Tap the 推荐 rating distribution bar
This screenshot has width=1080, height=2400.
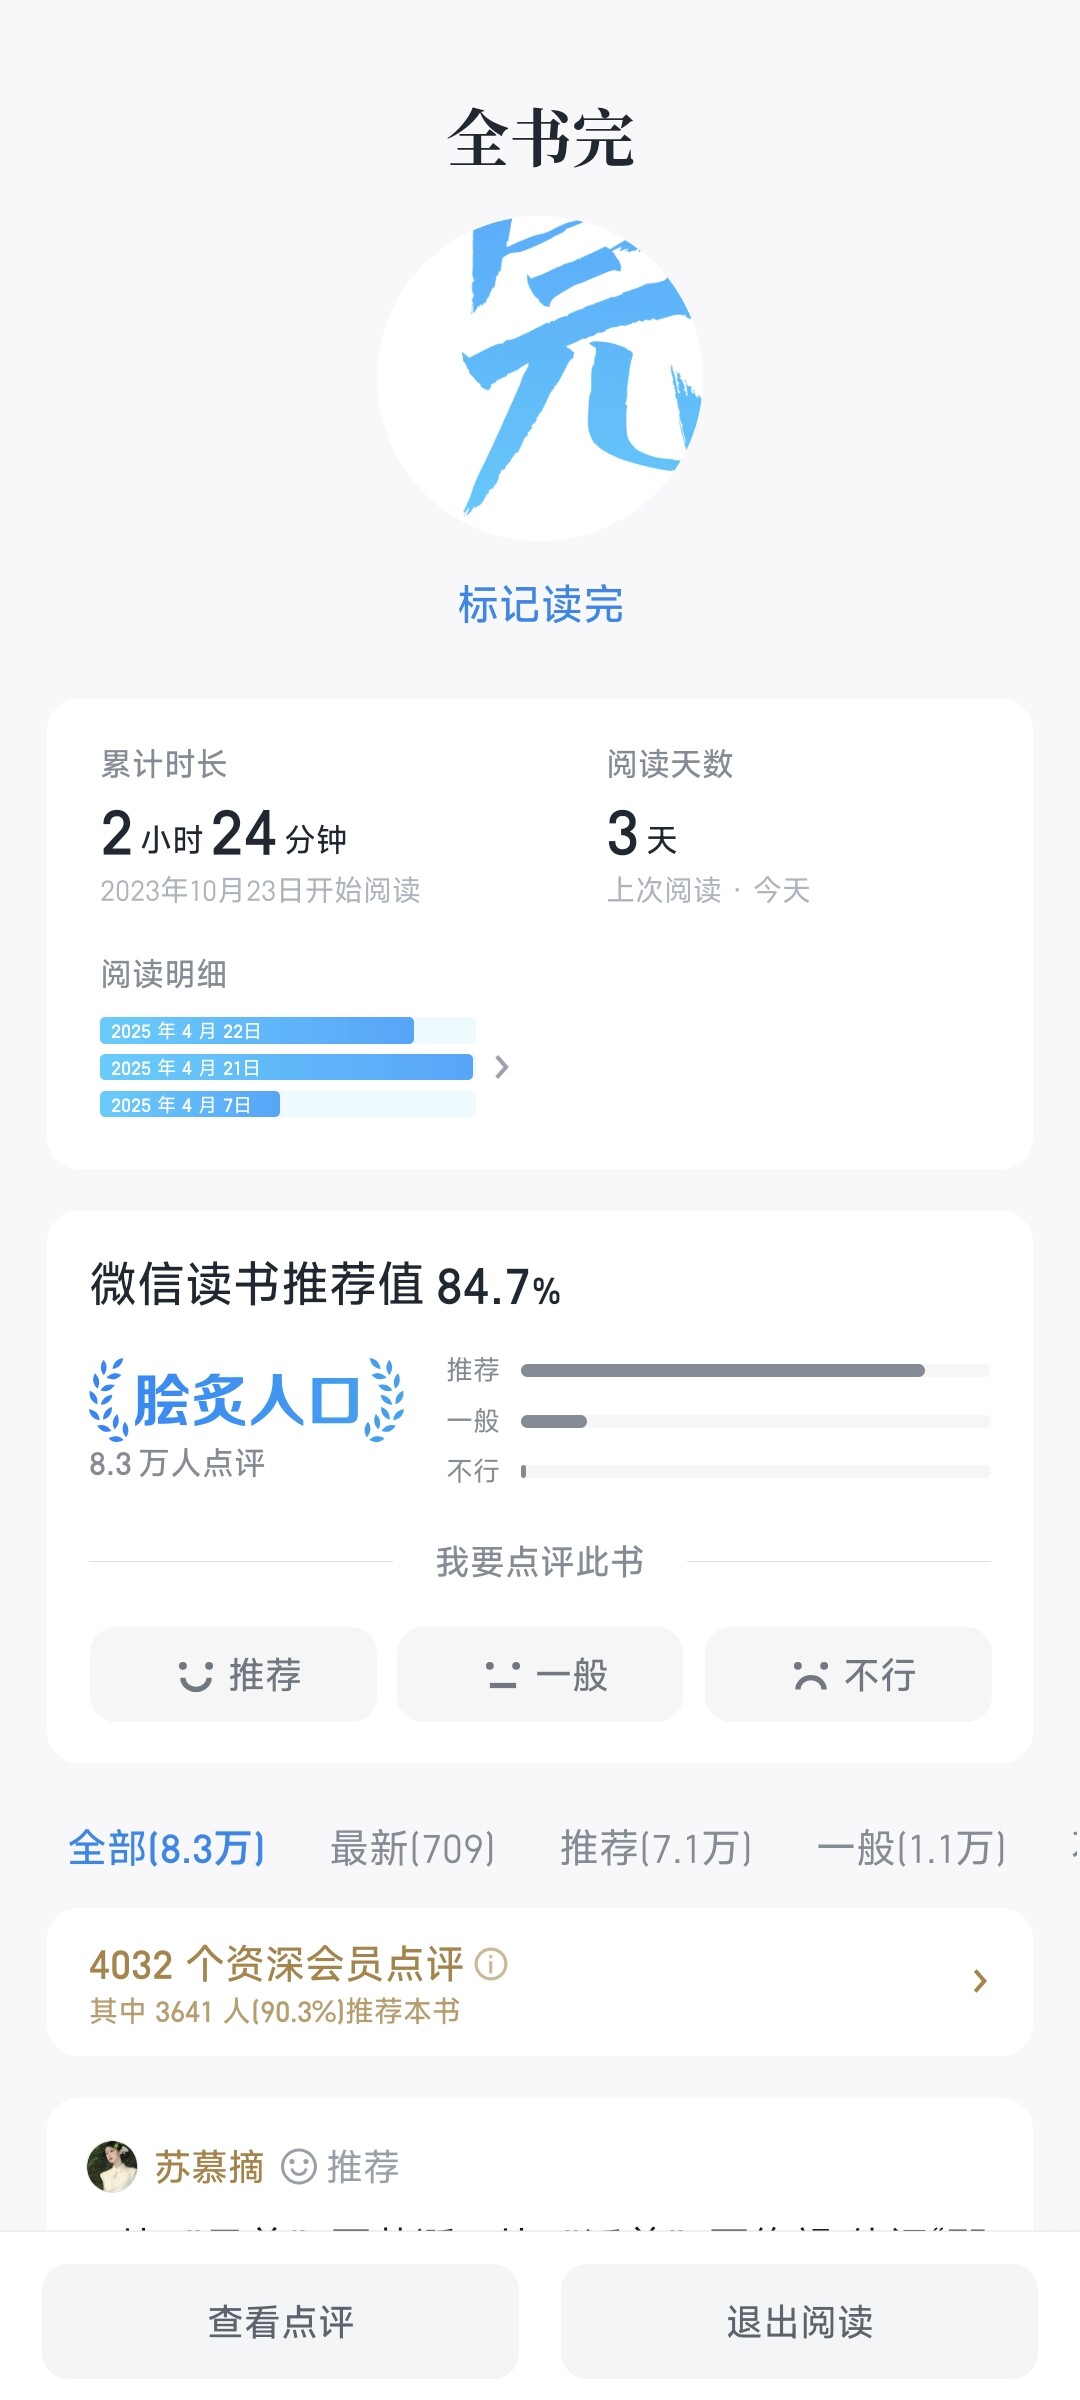pyautogui.click(x=755, y=1370)
